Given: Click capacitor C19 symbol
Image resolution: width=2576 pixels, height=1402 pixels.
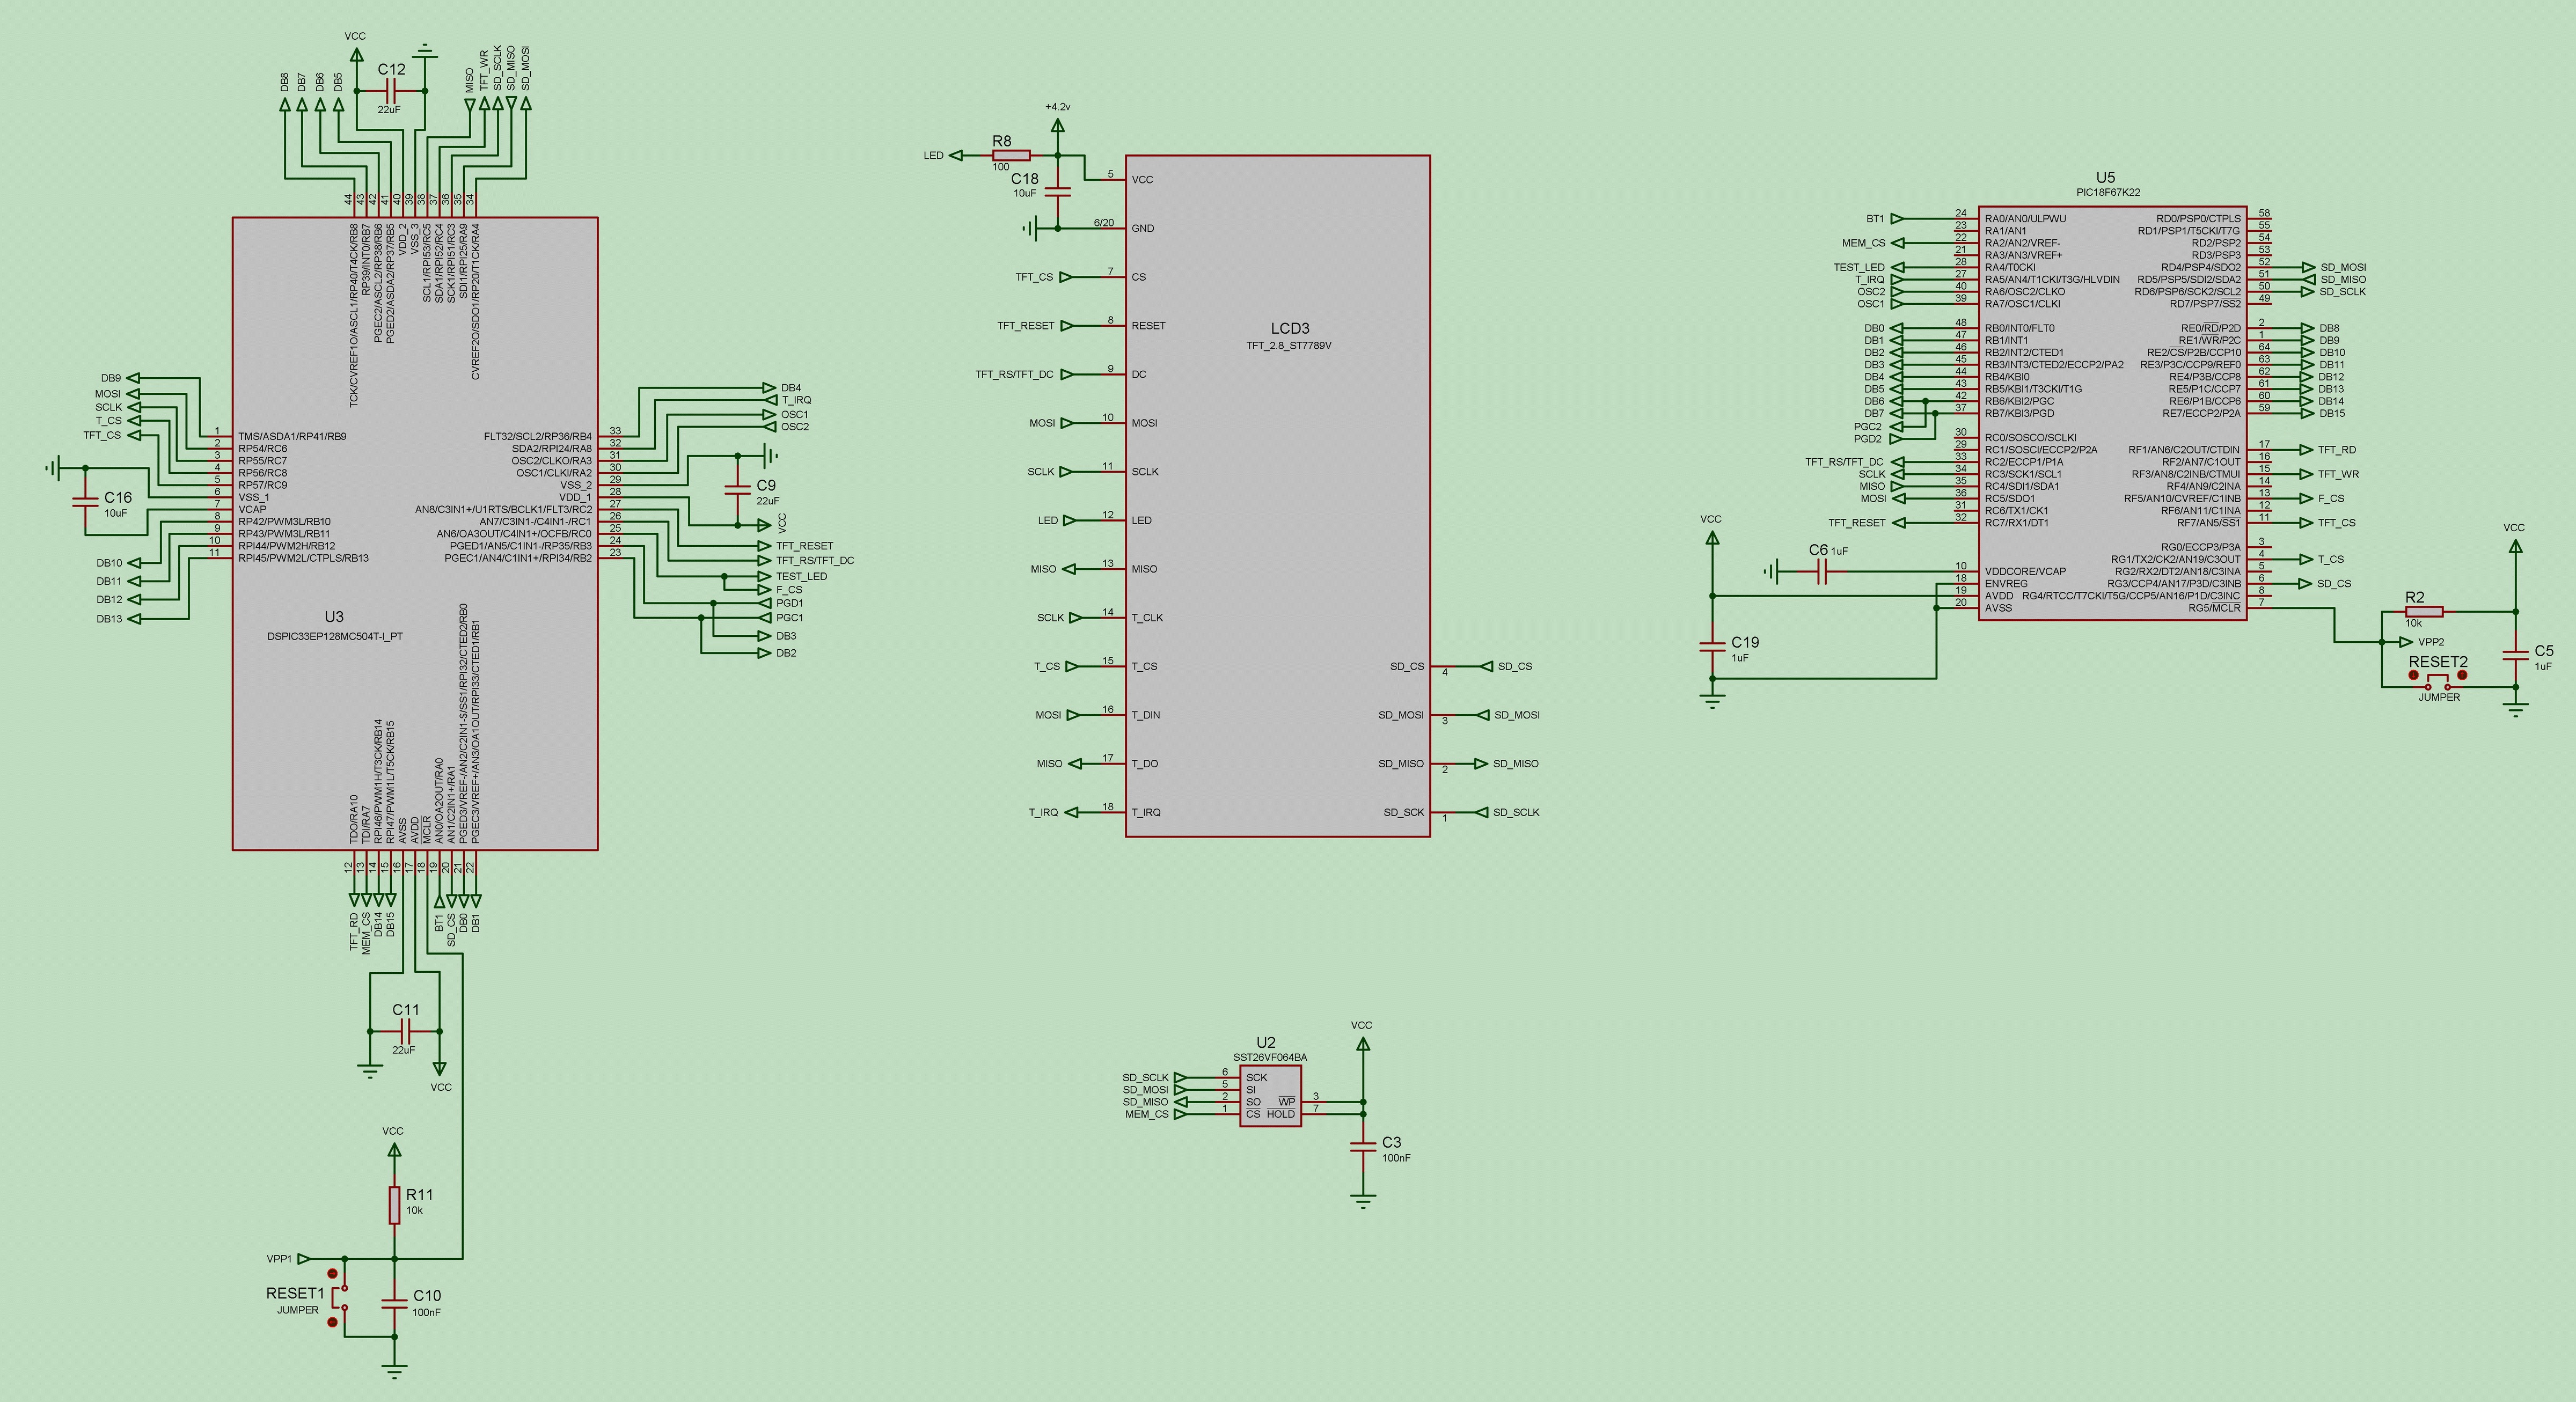Looking at the screenshot, I should 1712,647.
